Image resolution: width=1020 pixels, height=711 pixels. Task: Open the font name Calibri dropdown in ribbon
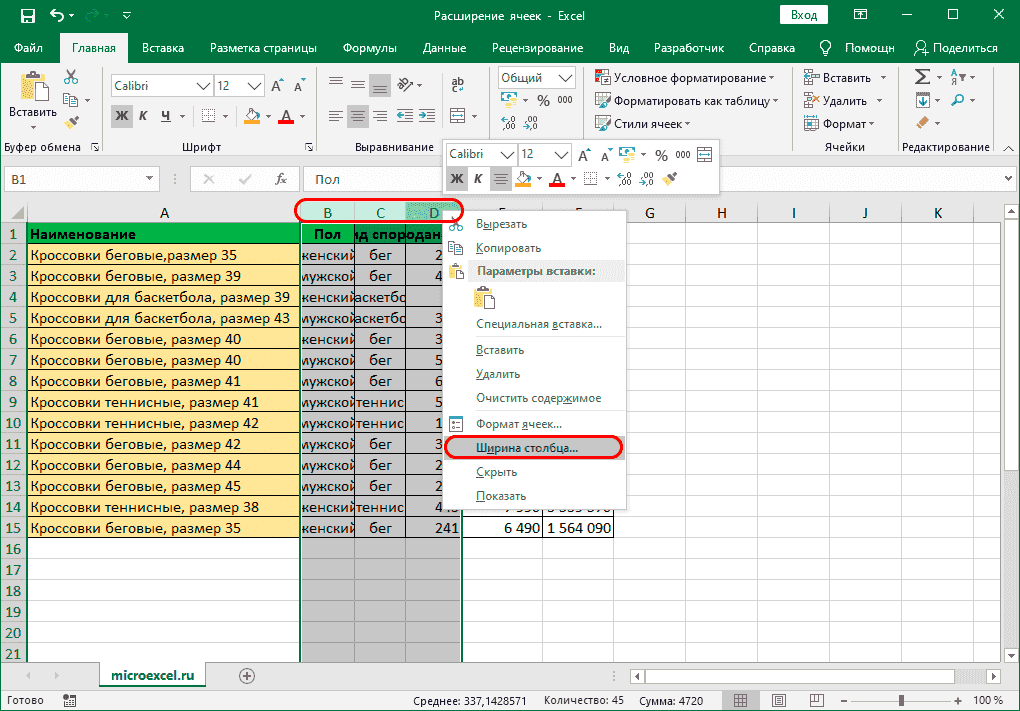click(x=203, y=86)
